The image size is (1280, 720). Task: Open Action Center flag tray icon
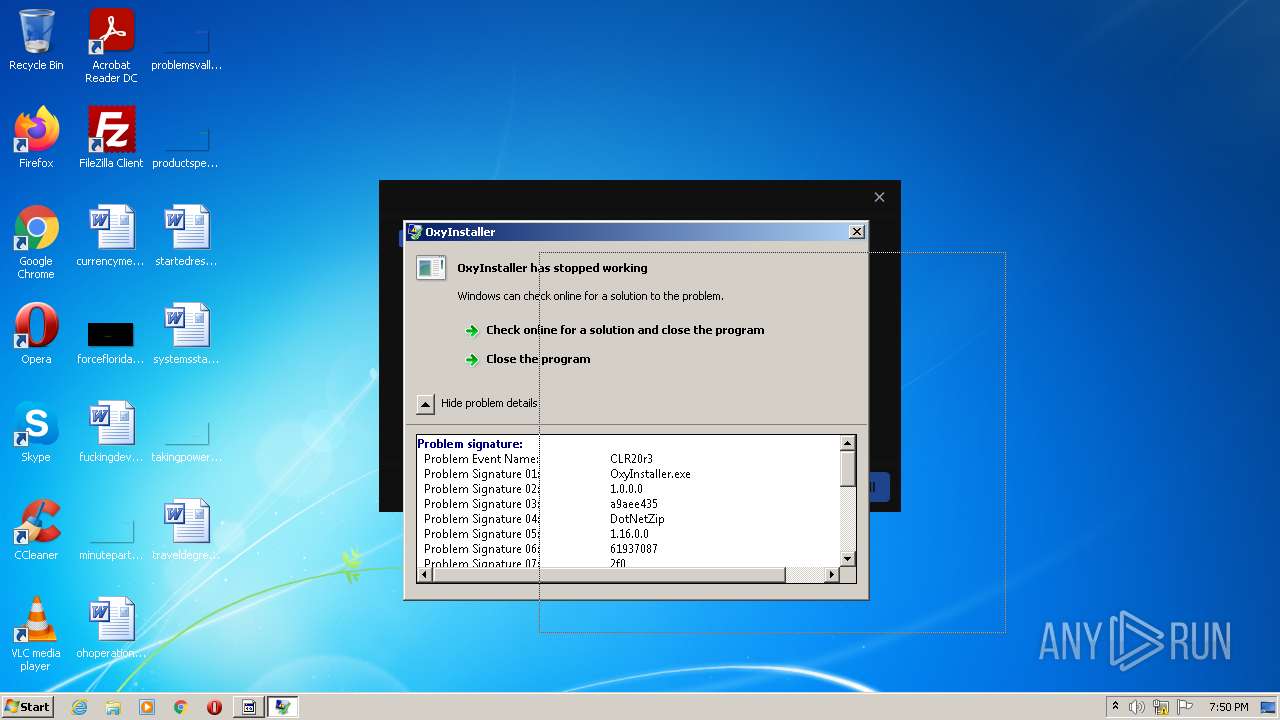tap(1184, 707)
